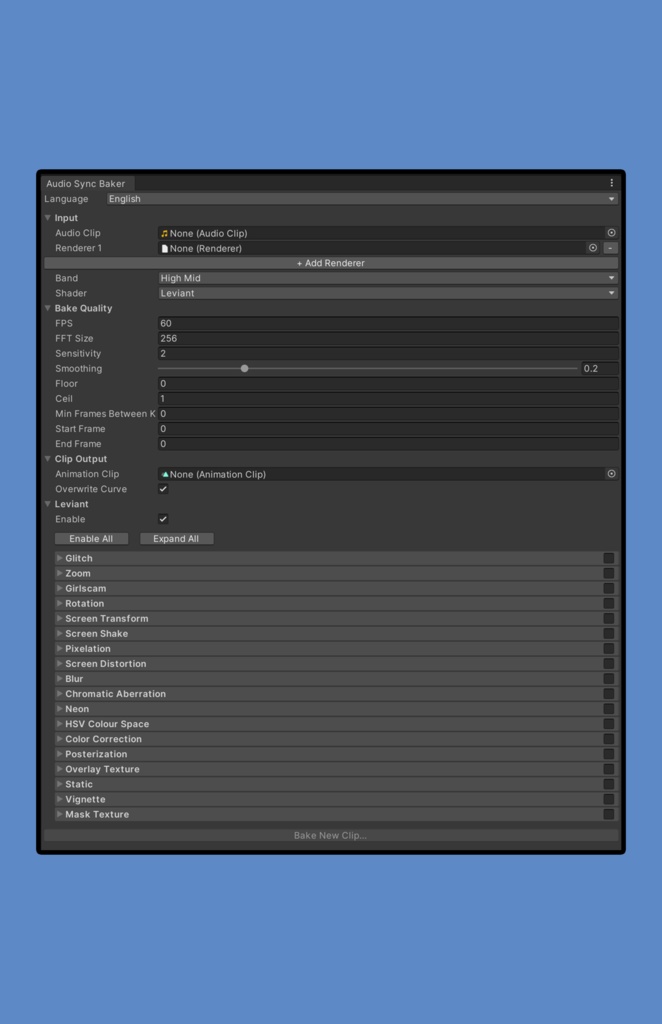Click the Start Frame input field

click(x=388, y=429)
